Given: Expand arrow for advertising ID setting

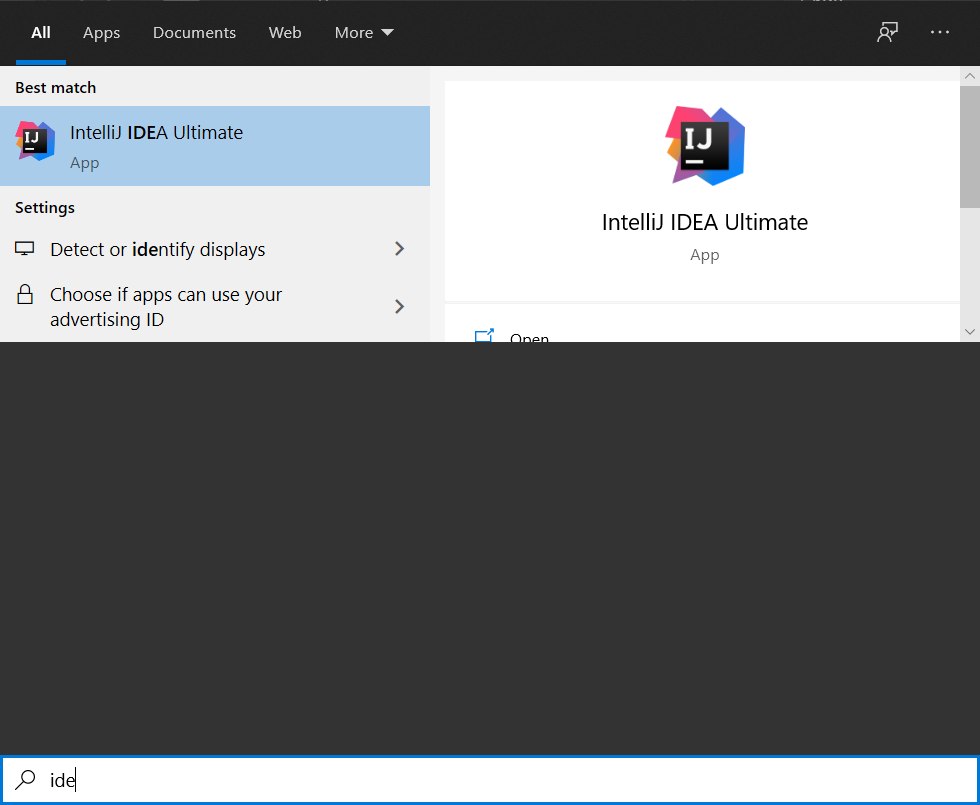Looking at the screenshot, I should (399, 306).
